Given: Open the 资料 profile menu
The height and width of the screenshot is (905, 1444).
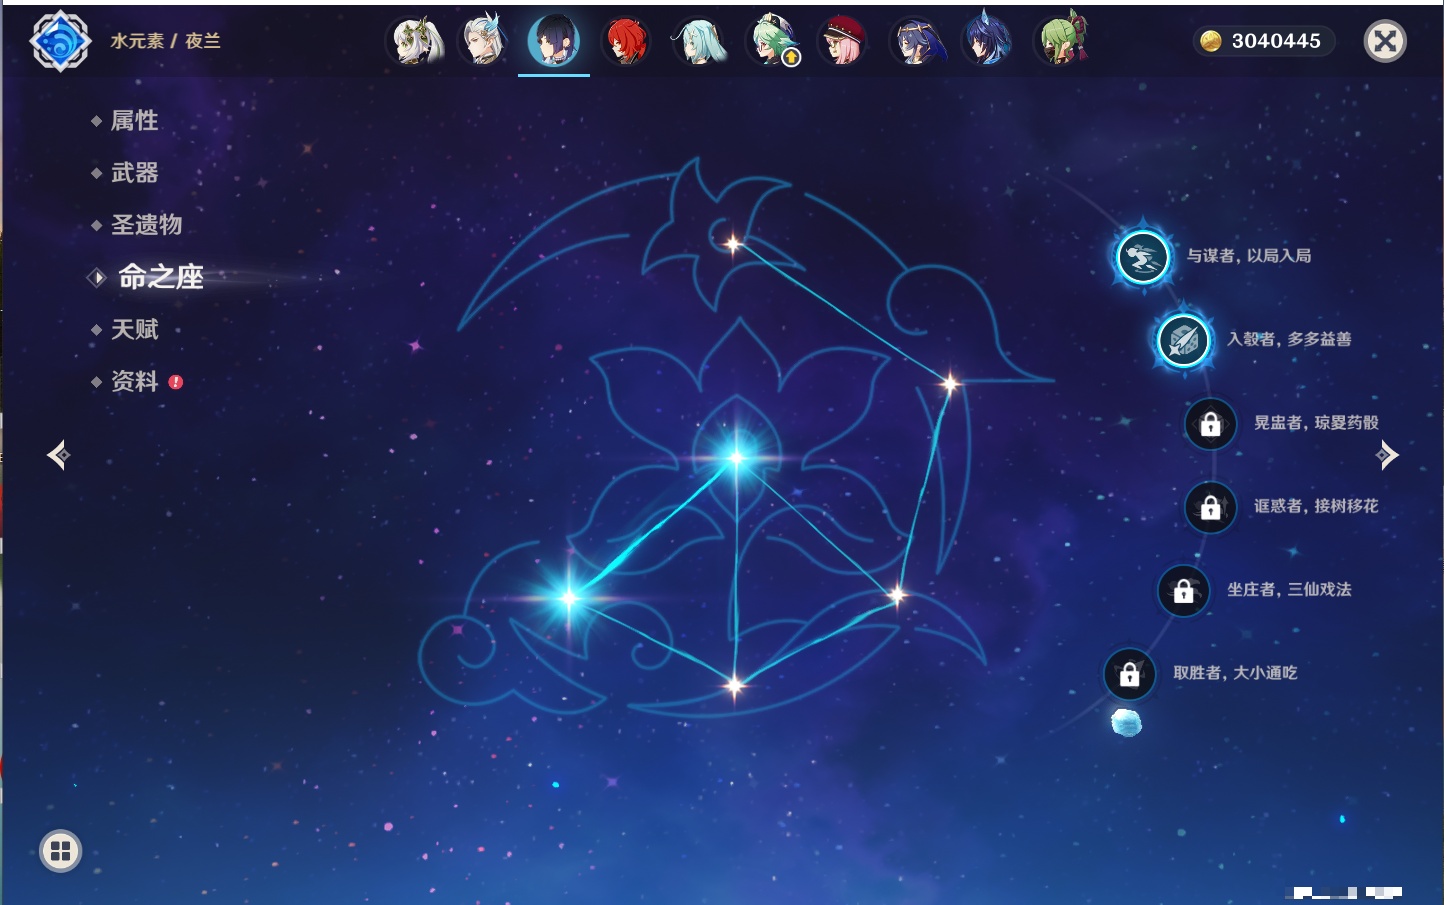Looking at the screenshot, I should click(x=134, y=381).
